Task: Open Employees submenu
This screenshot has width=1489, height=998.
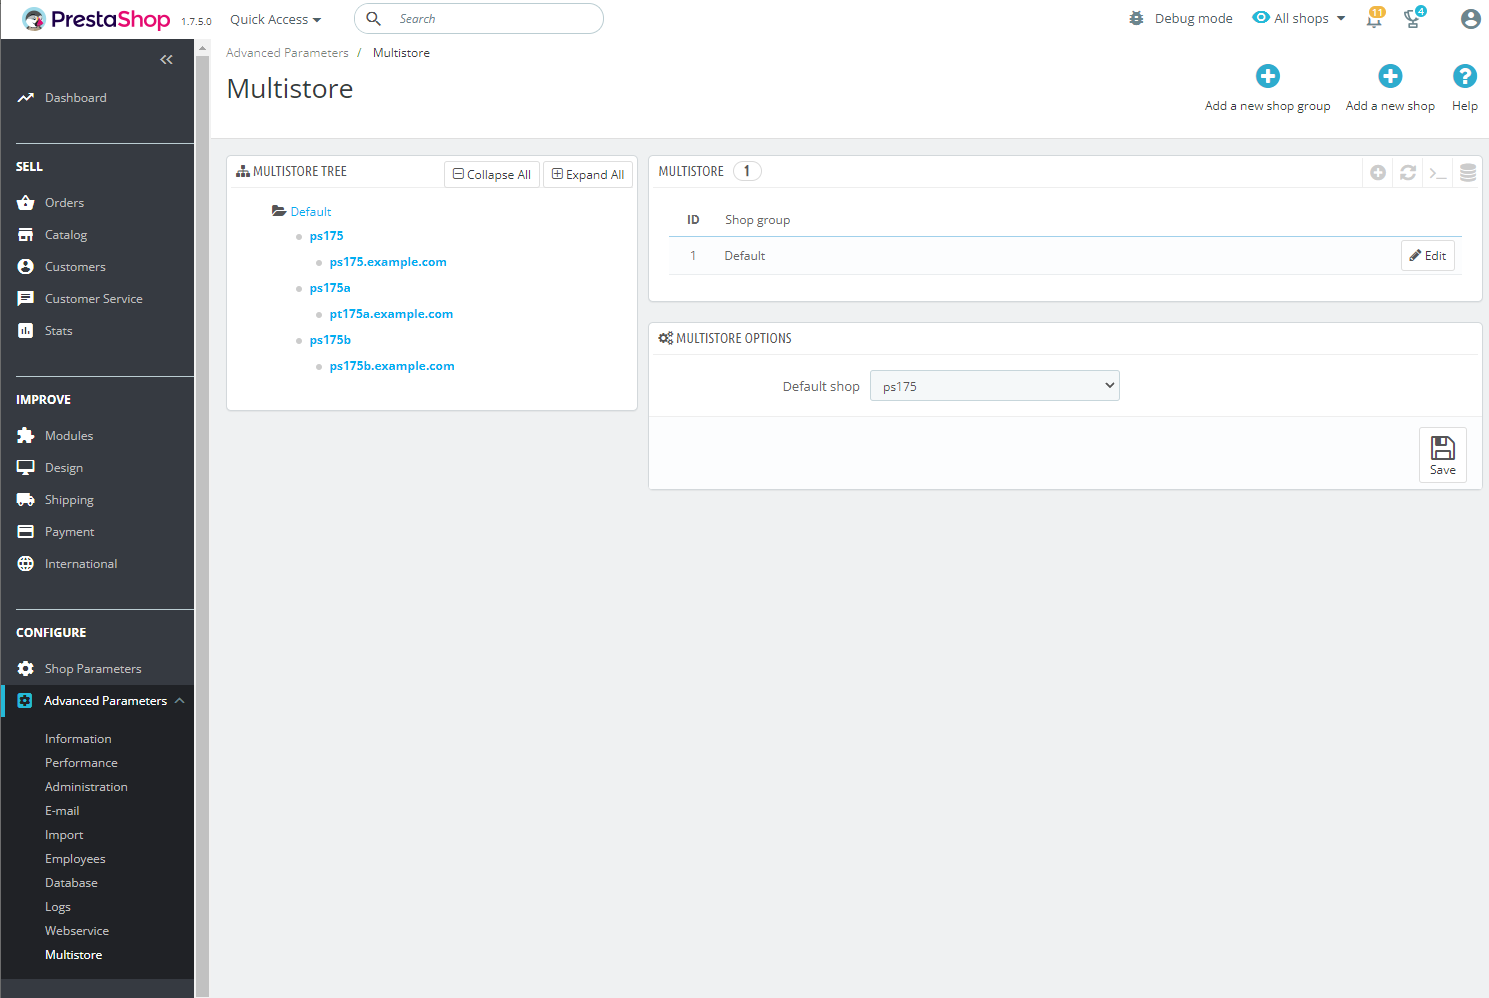Action: coord(75,859)
